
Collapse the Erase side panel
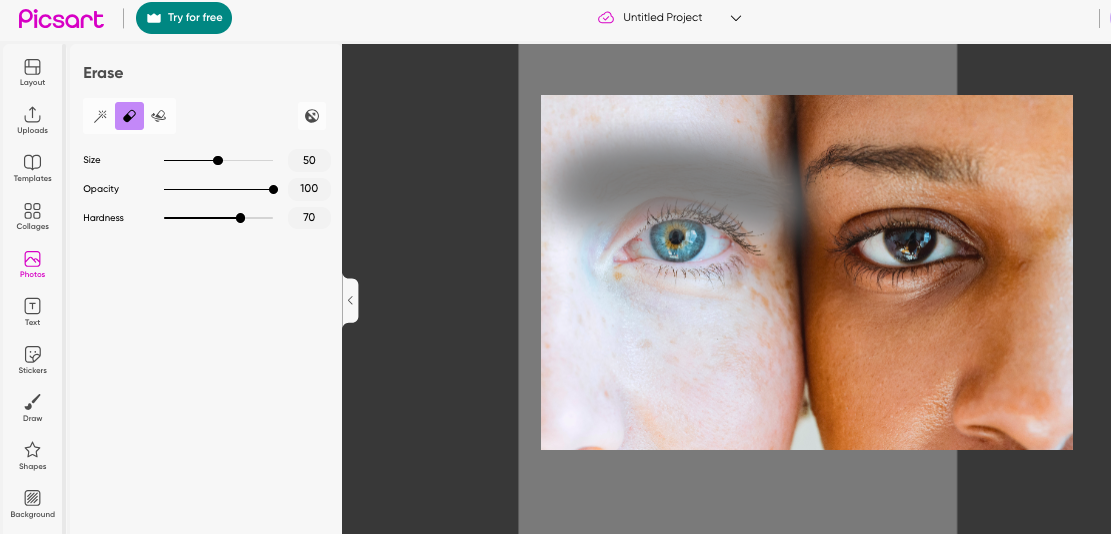(x=350, y=301)
